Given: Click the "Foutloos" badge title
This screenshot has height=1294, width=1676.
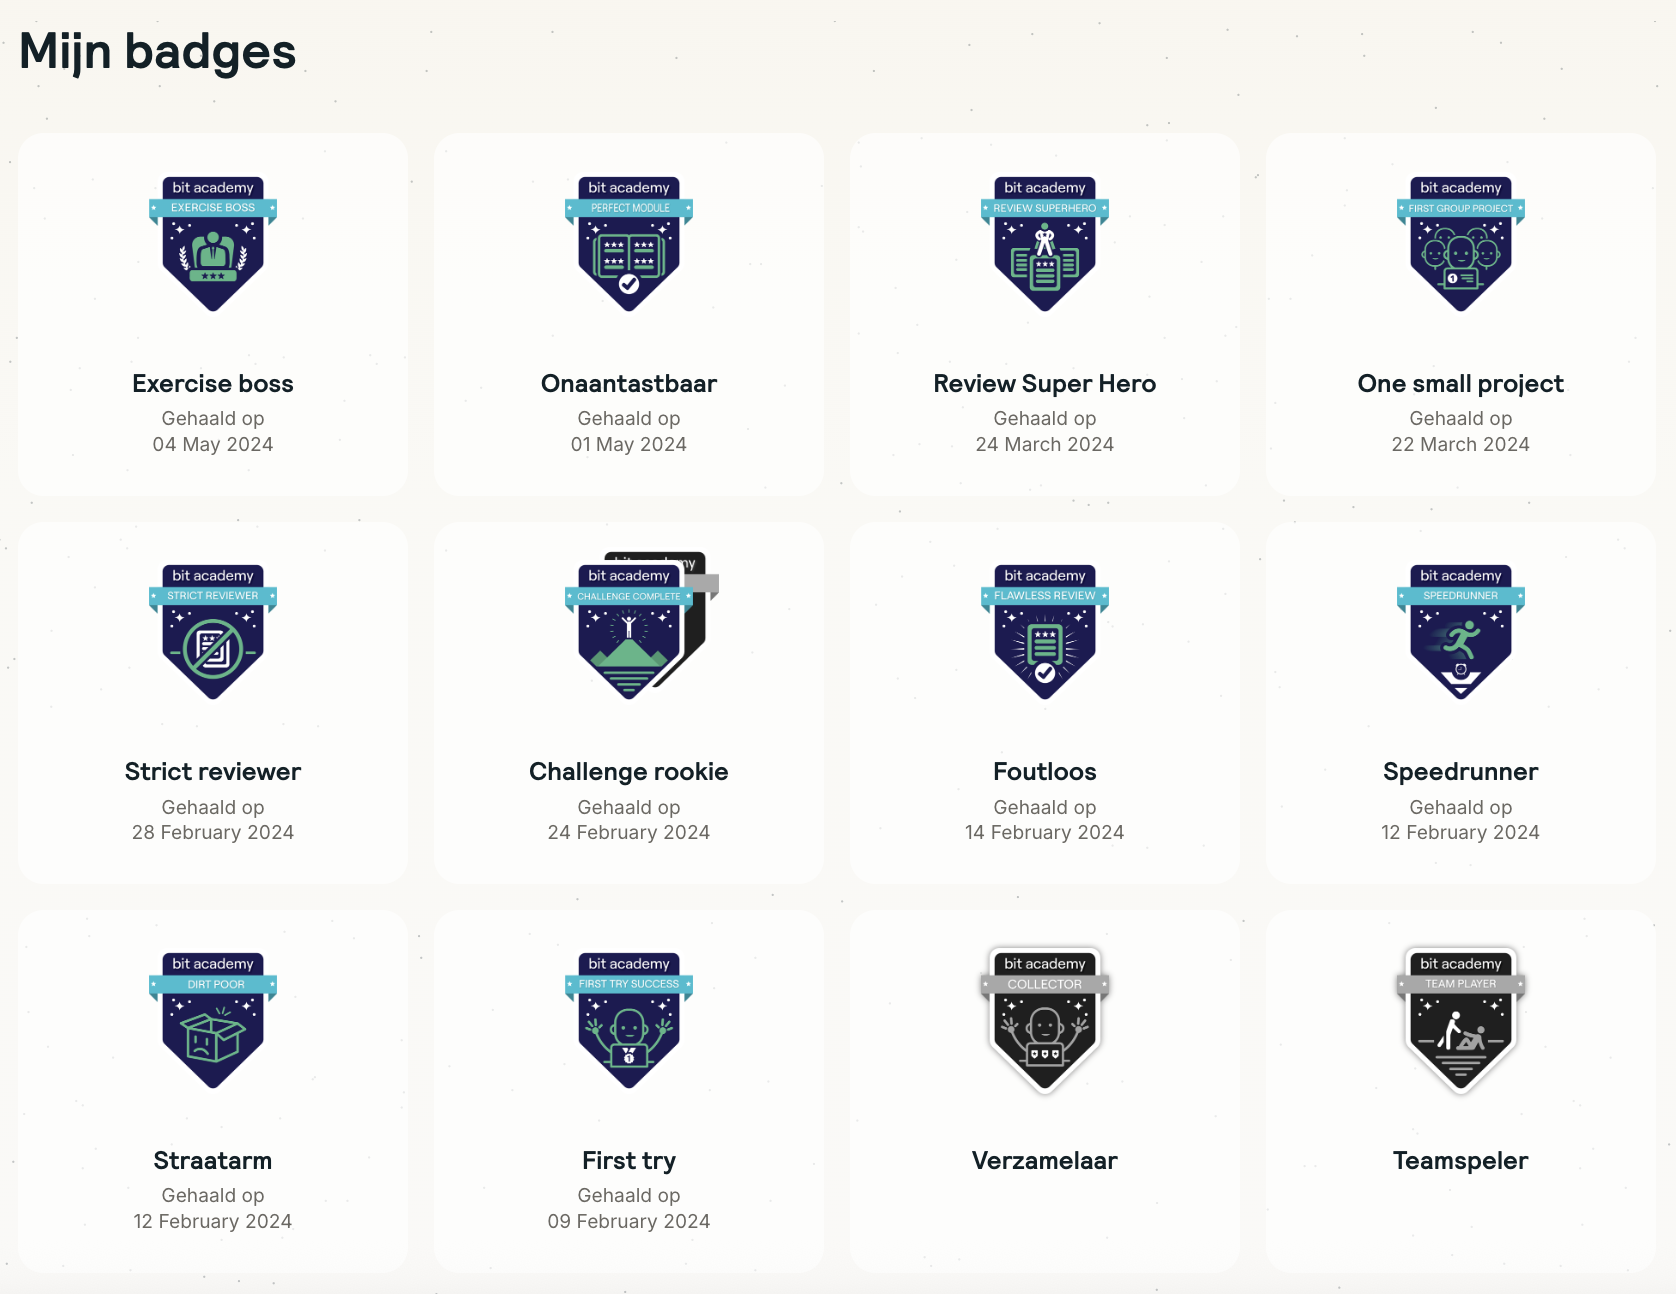Looking at the screenshot, I should (x=1045, y=772).
